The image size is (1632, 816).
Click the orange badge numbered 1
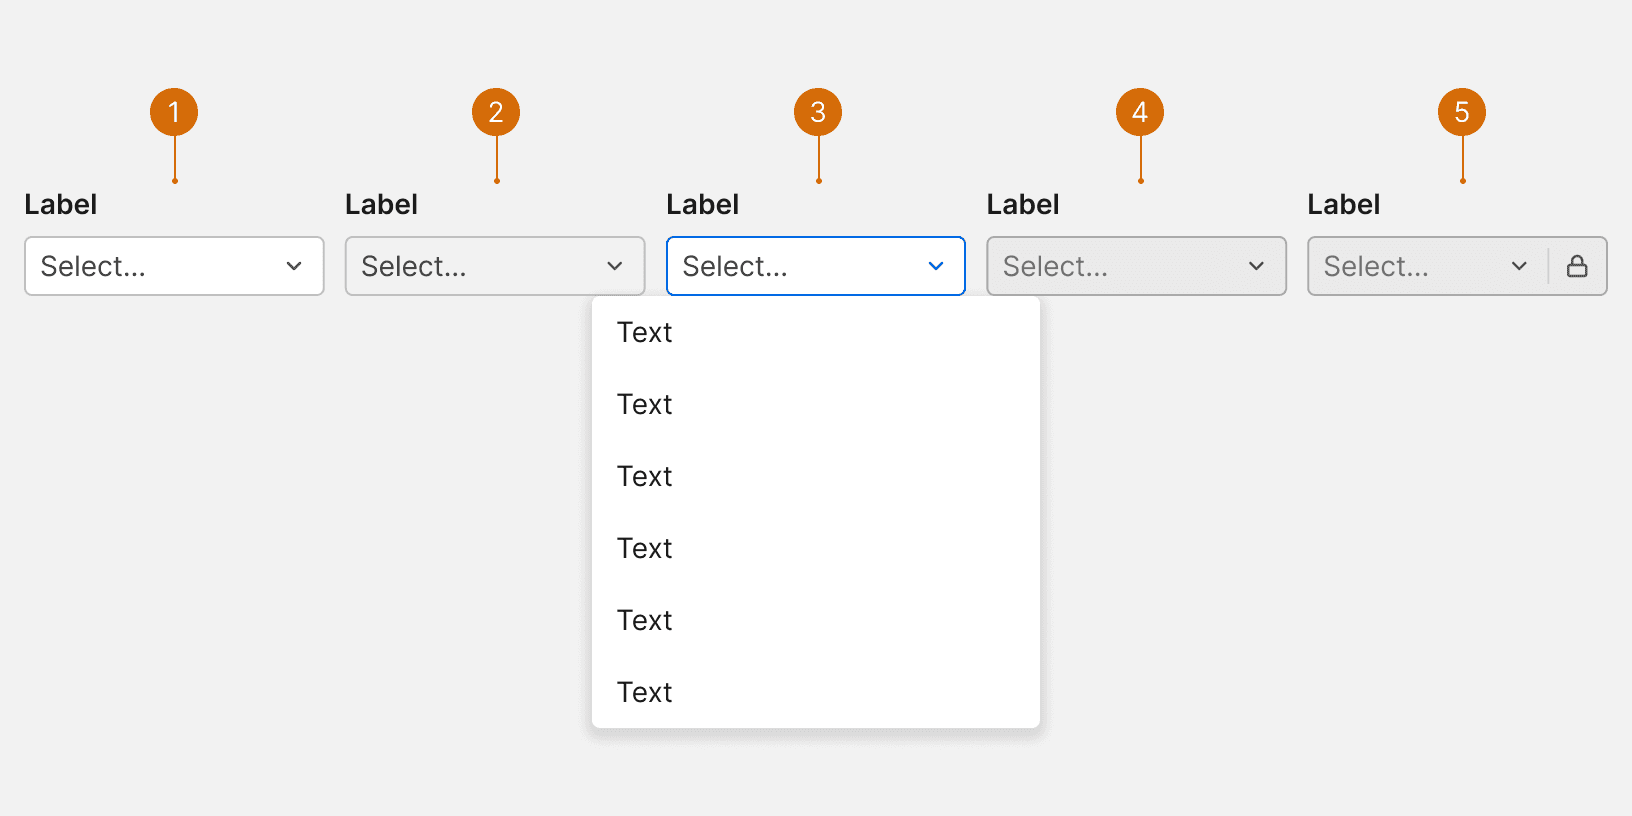174,112
